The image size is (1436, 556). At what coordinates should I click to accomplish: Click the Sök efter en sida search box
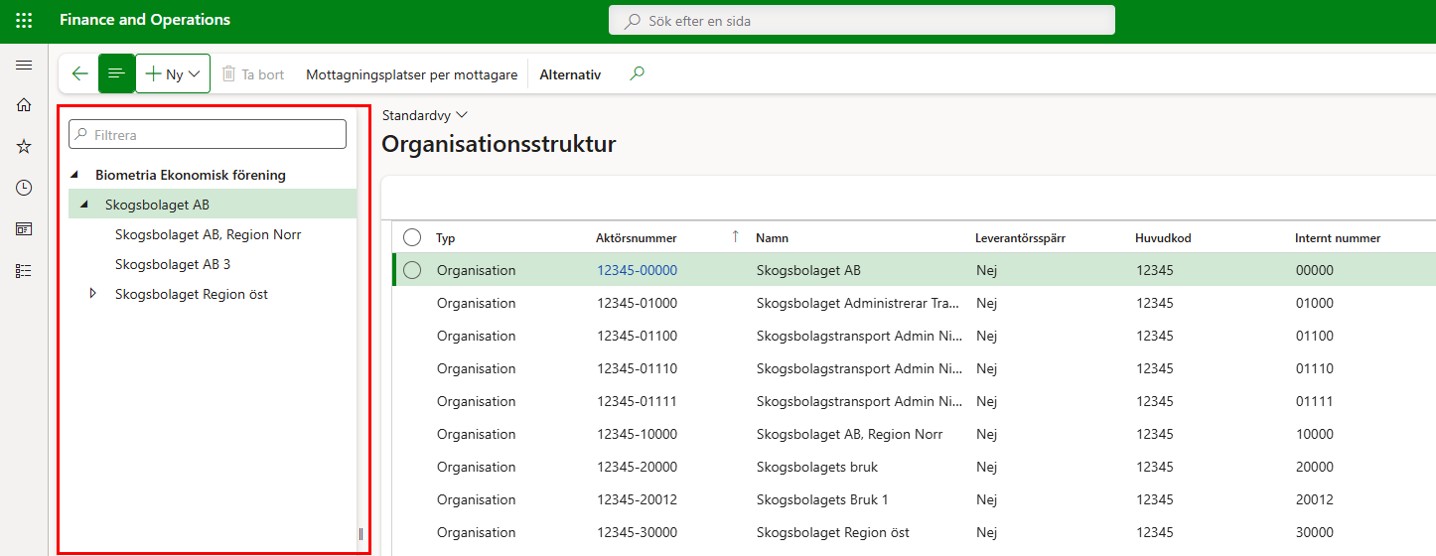click(862, 20)
